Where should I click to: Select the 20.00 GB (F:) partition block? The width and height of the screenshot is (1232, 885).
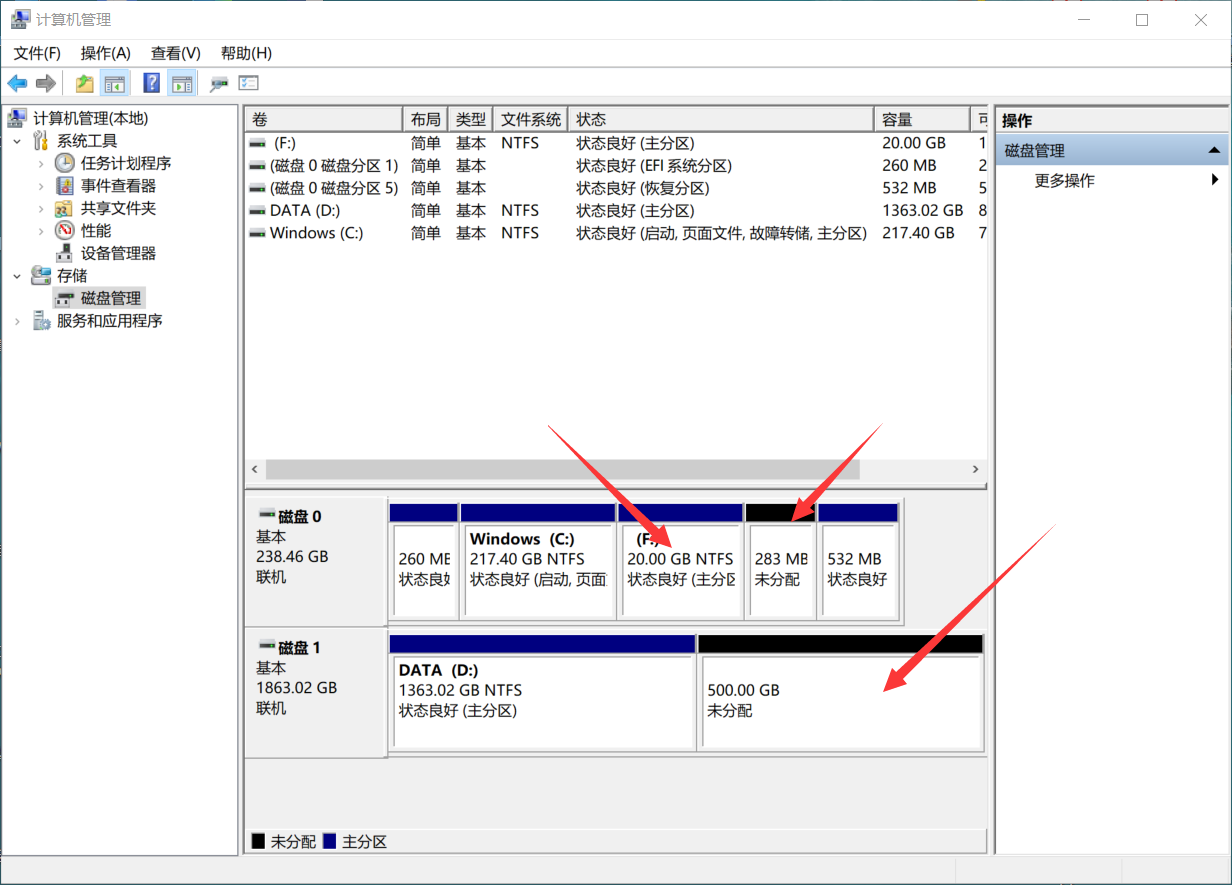[681, 562]
